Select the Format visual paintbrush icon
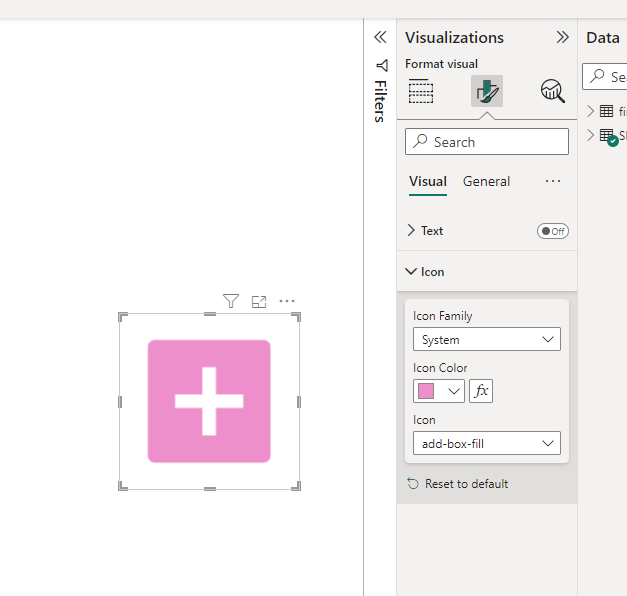The width and height of the screenshot is (627, 596). point(487,91)
